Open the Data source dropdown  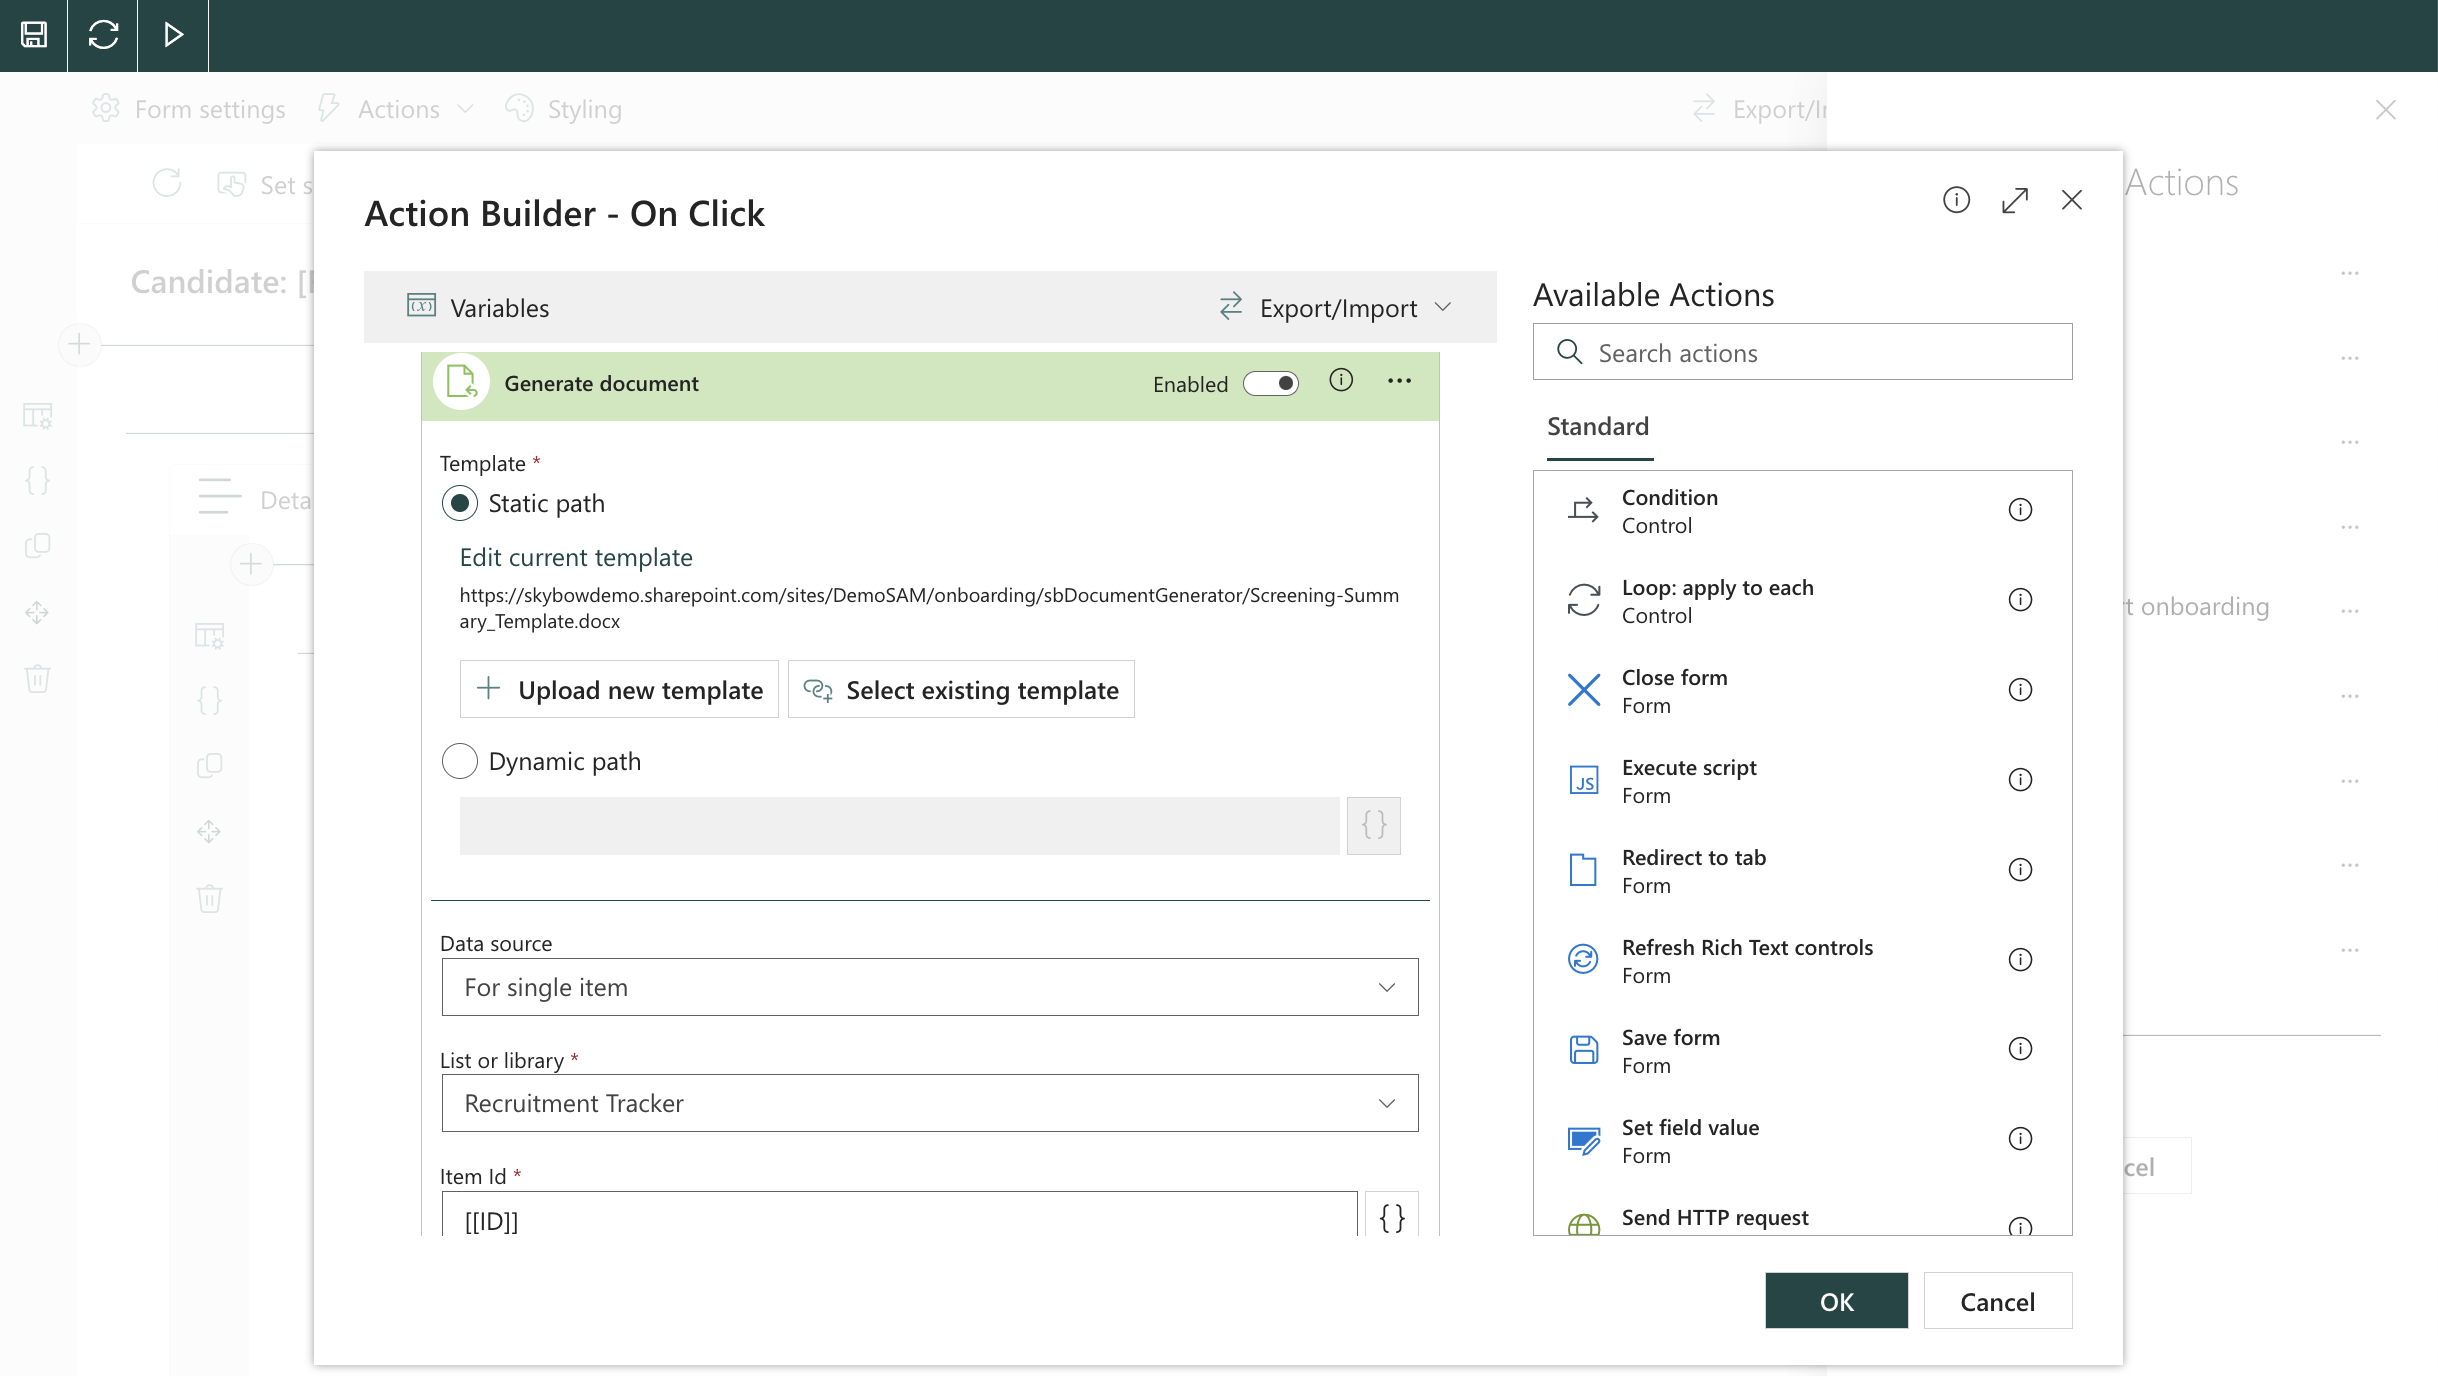[x=930, y=987]
